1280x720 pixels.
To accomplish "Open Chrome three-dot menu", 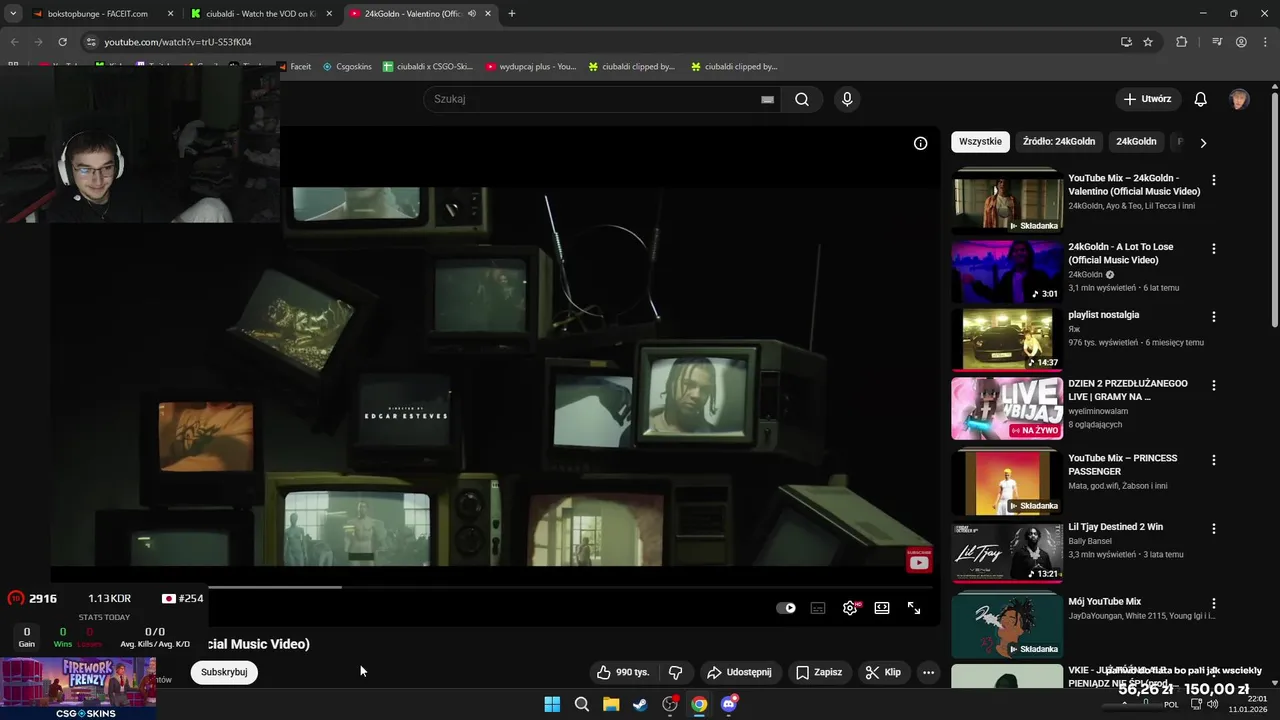I will (x=1265, y=42).
